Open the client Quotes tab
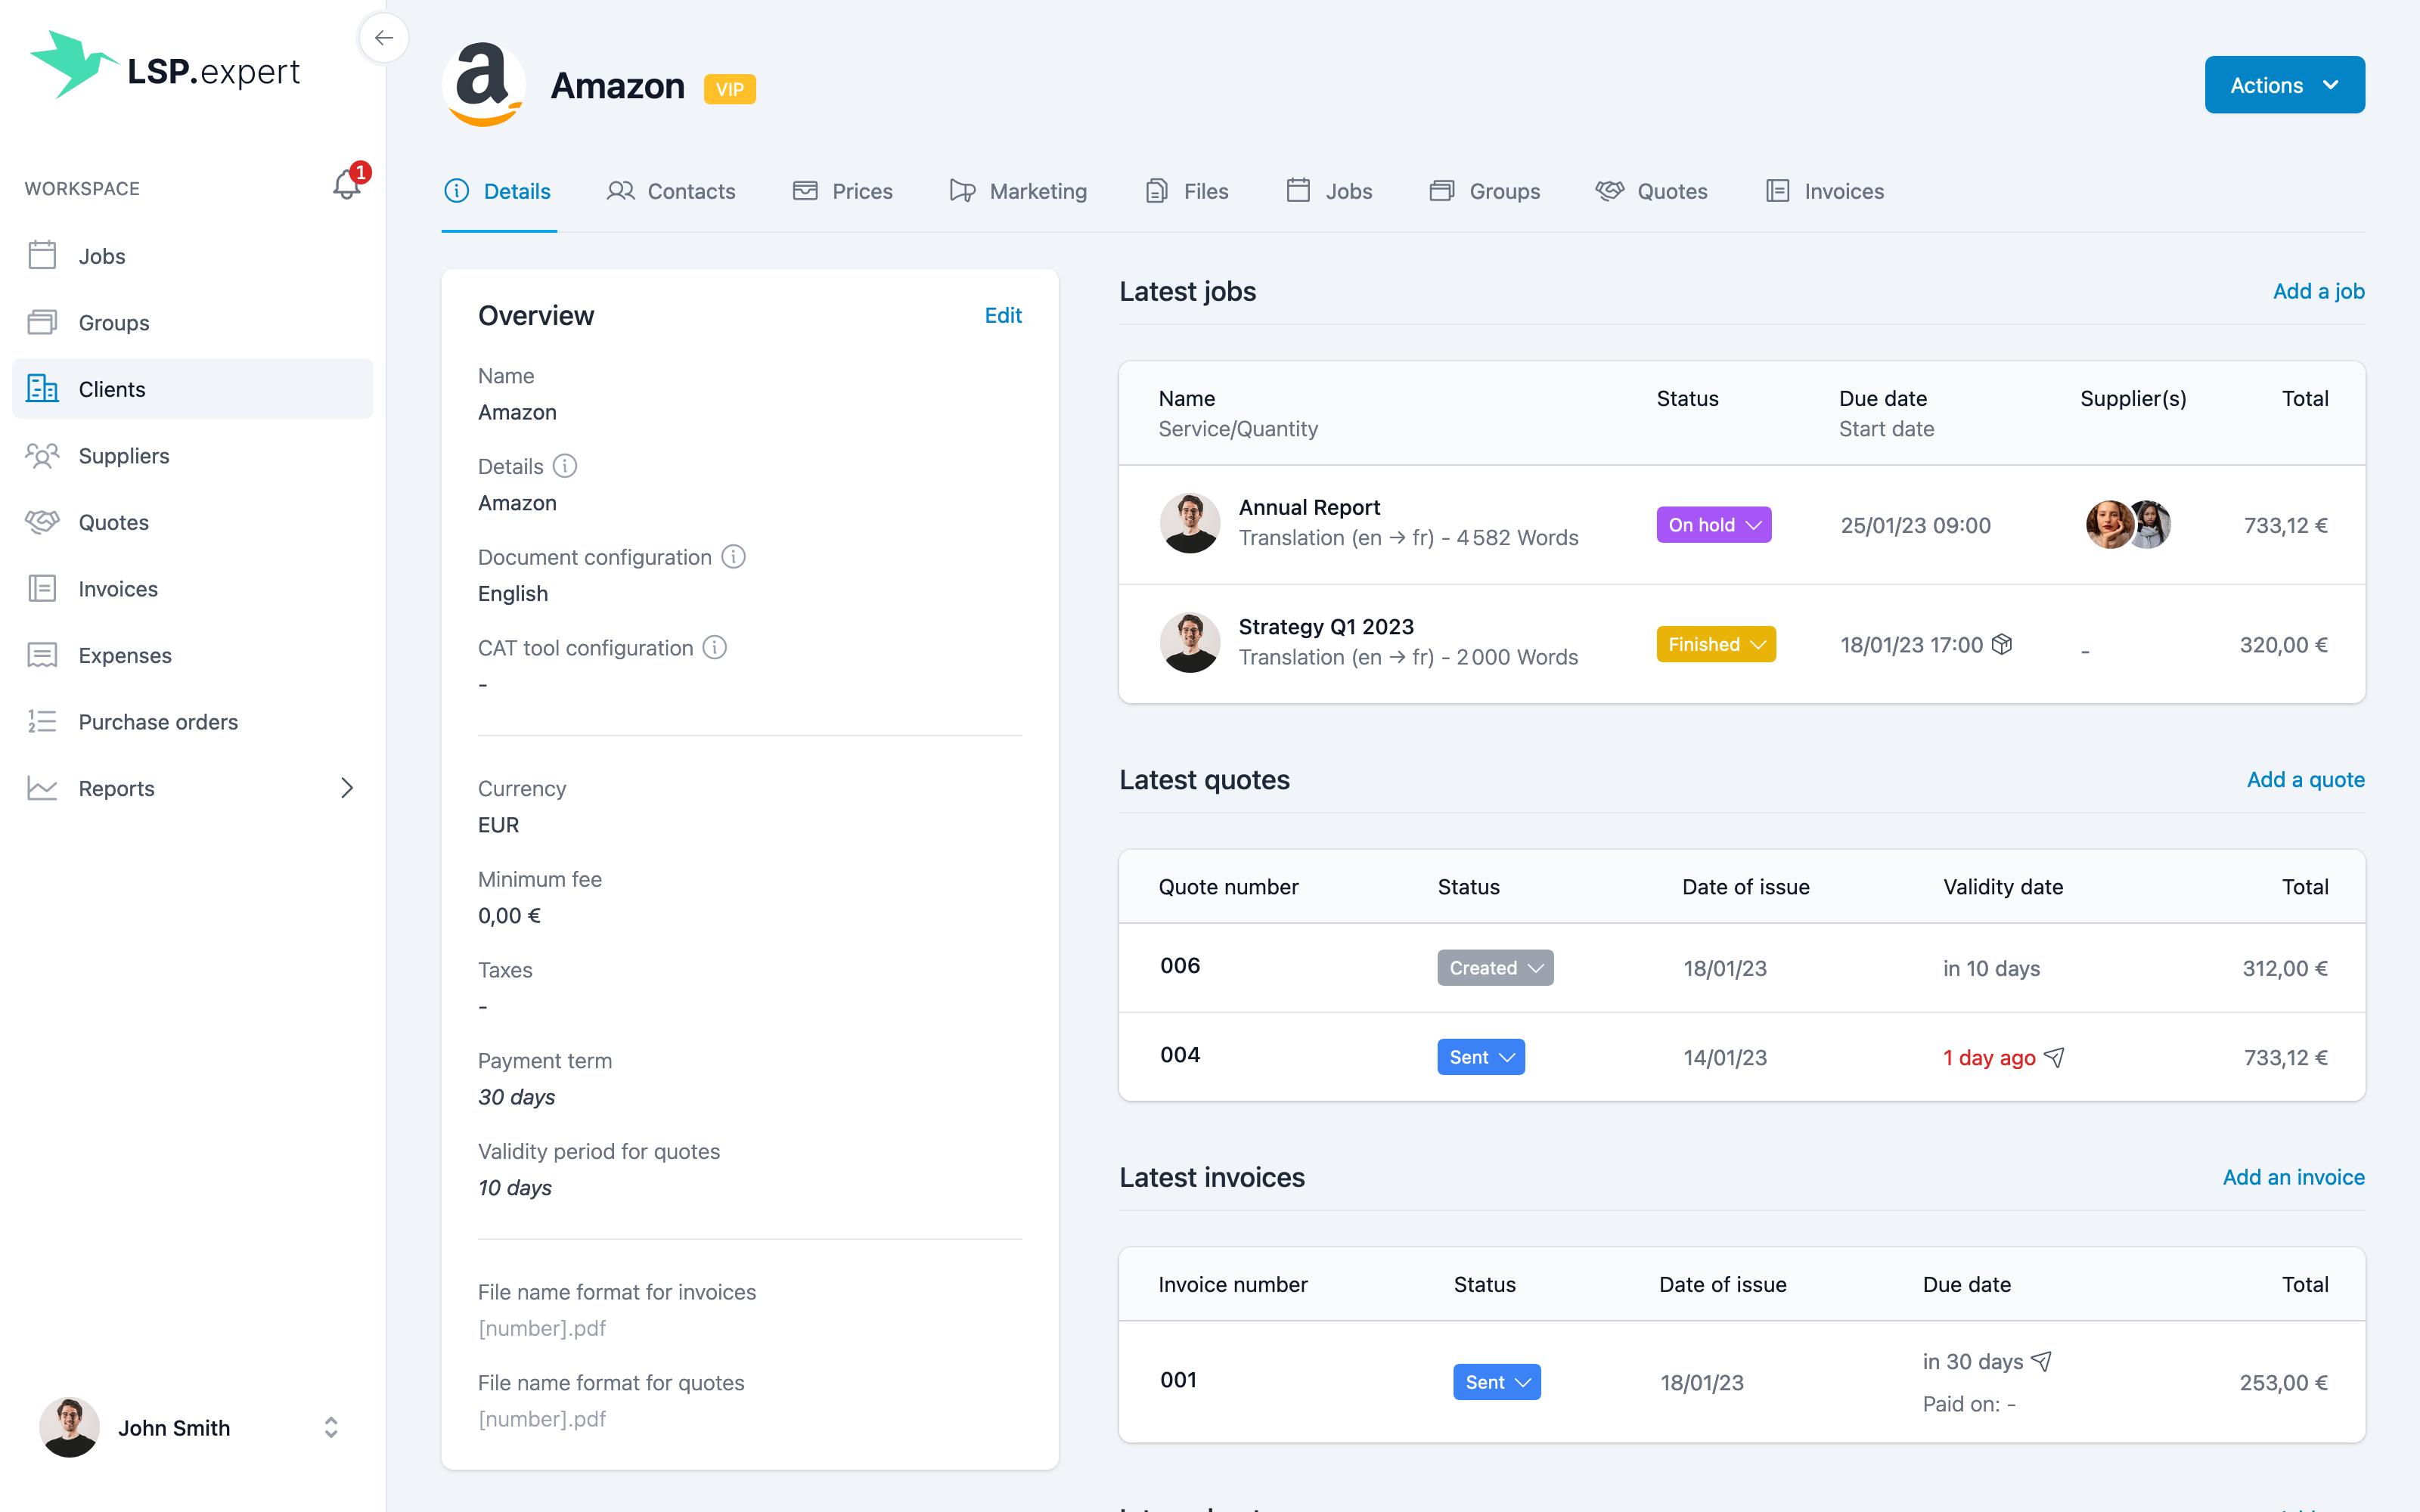The width and height of the screenshot is (2420, 1512). pyautogui.click(x=1651, y=191)
